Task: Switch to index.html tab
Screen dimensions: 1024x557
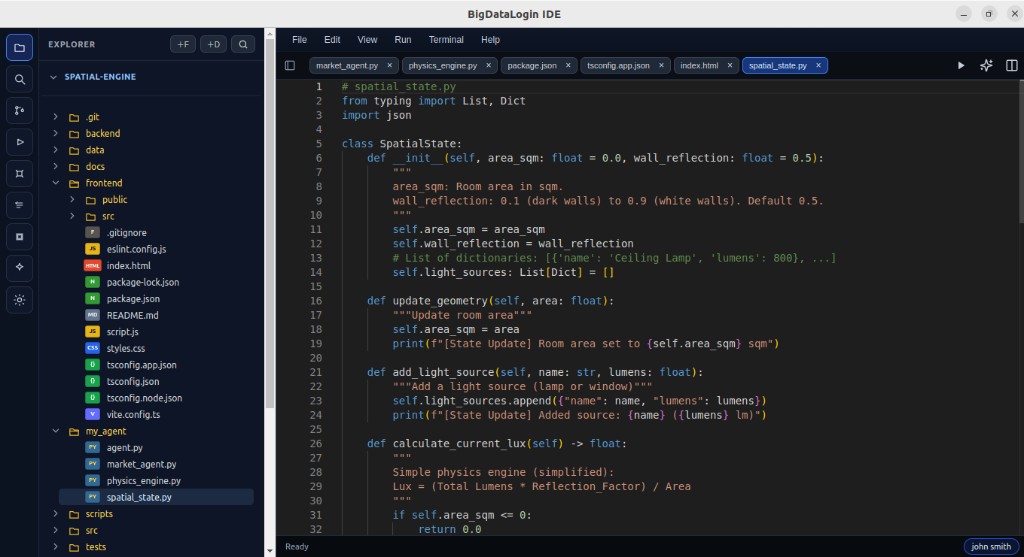Action: pos(699,65)
